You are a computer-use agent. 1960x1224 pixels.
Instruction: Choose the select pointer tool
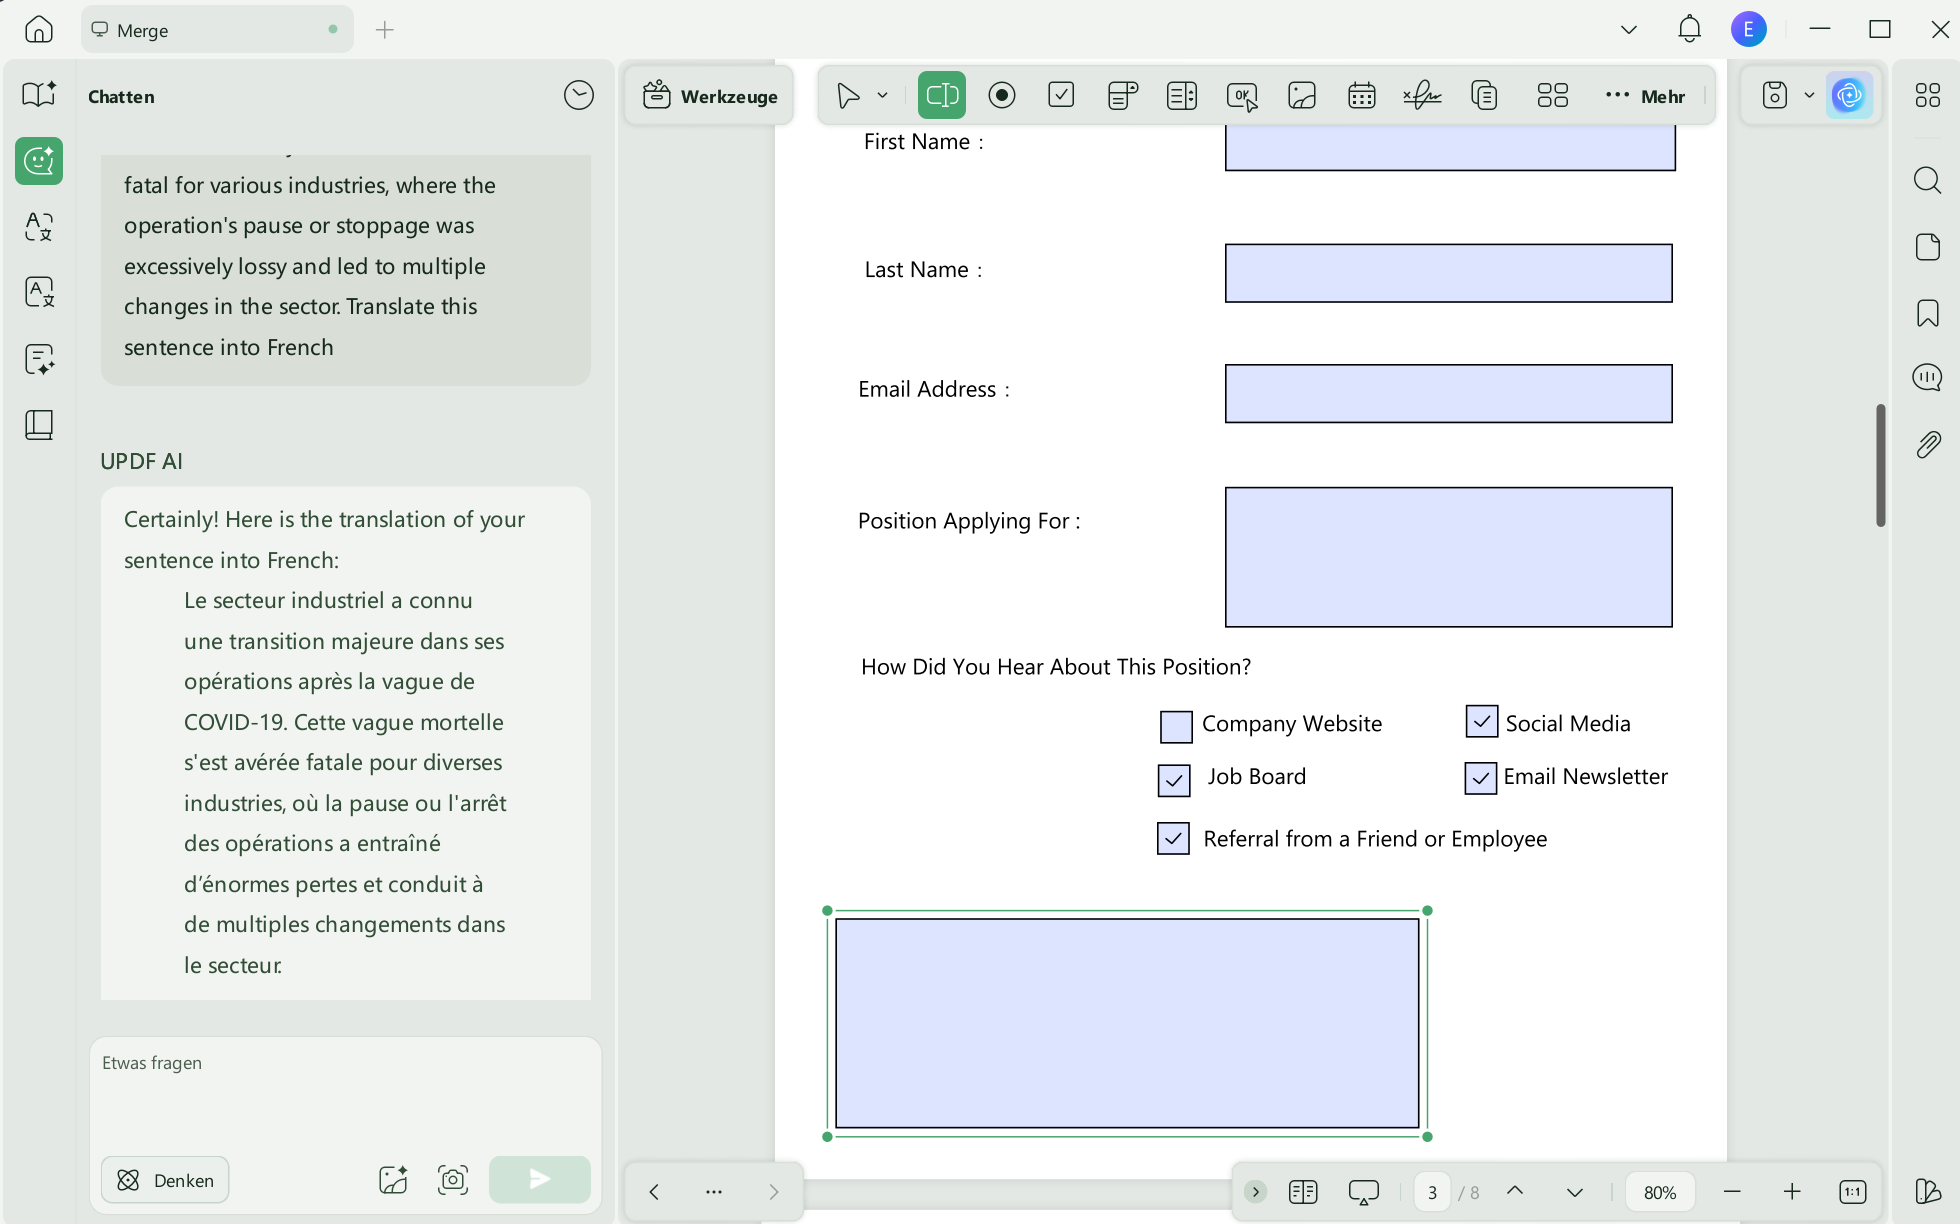848,95
